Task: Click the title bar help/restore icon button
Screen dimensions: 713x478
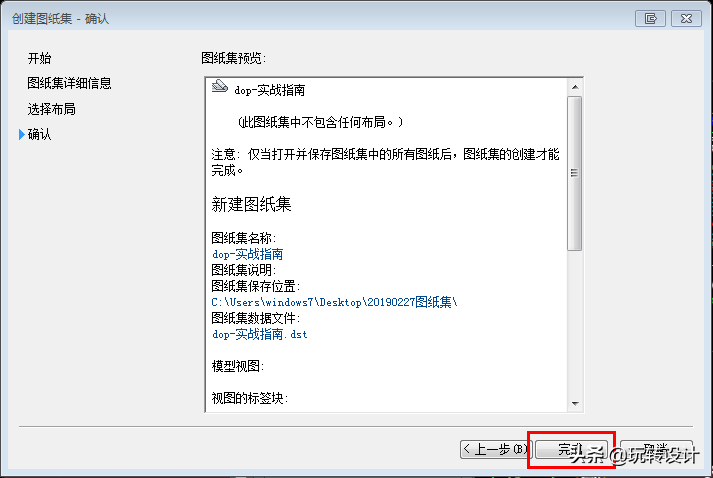Action: pyautogui.click(x=650, y=19)
